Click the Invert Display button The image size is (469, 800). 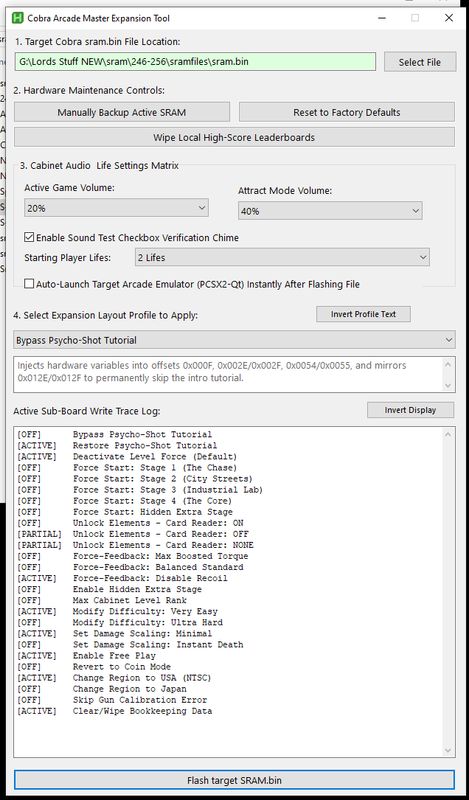coord(410,410)
